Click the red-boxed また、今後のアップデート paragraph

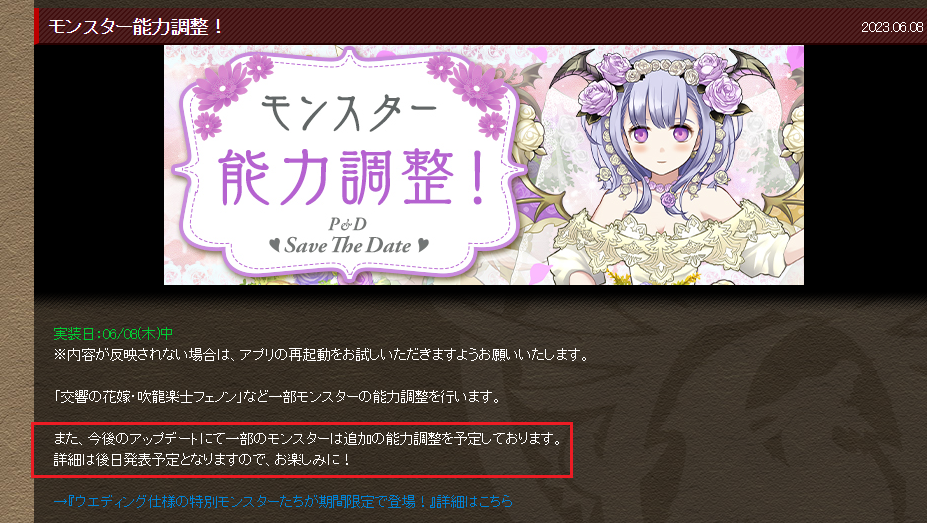click(302, 450)
